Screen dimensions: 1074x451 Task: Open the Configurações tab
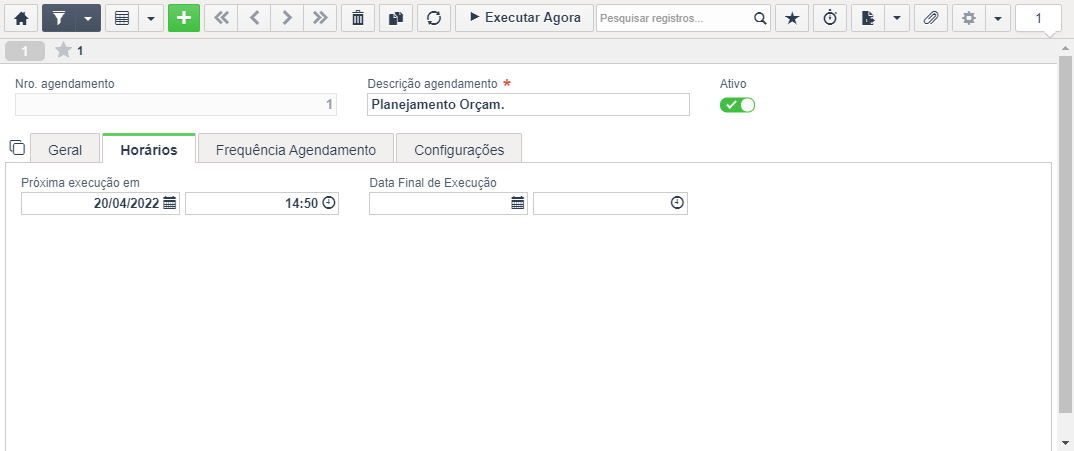click(x=459, y=150)
